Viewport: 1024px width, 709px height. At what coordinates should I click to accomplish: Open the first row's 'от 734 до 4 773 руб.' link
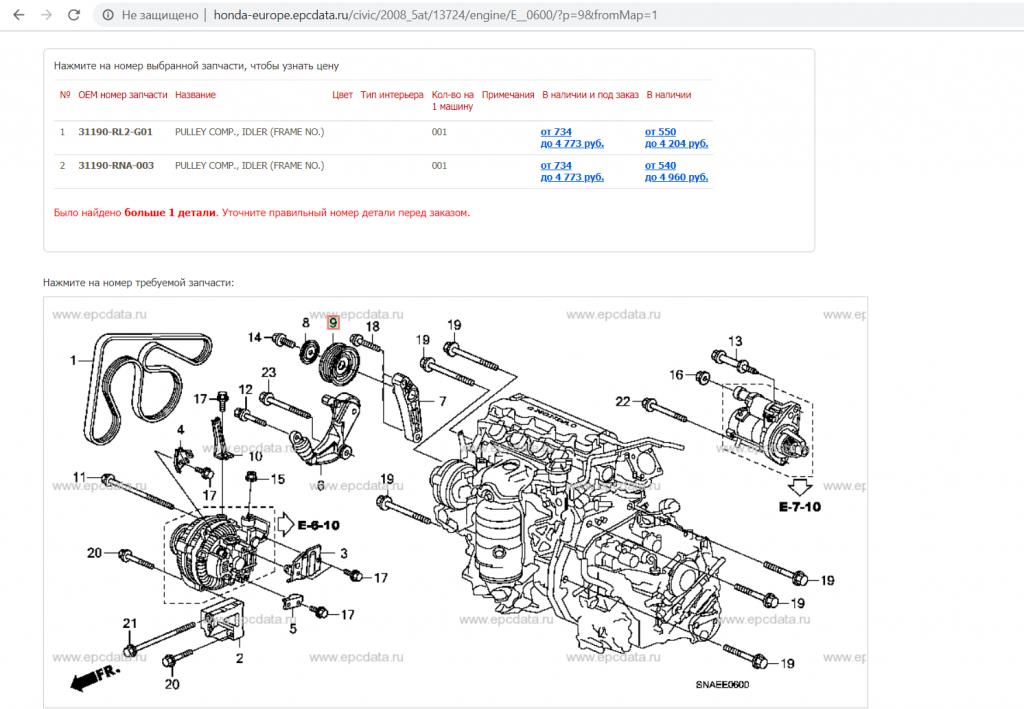571,137
